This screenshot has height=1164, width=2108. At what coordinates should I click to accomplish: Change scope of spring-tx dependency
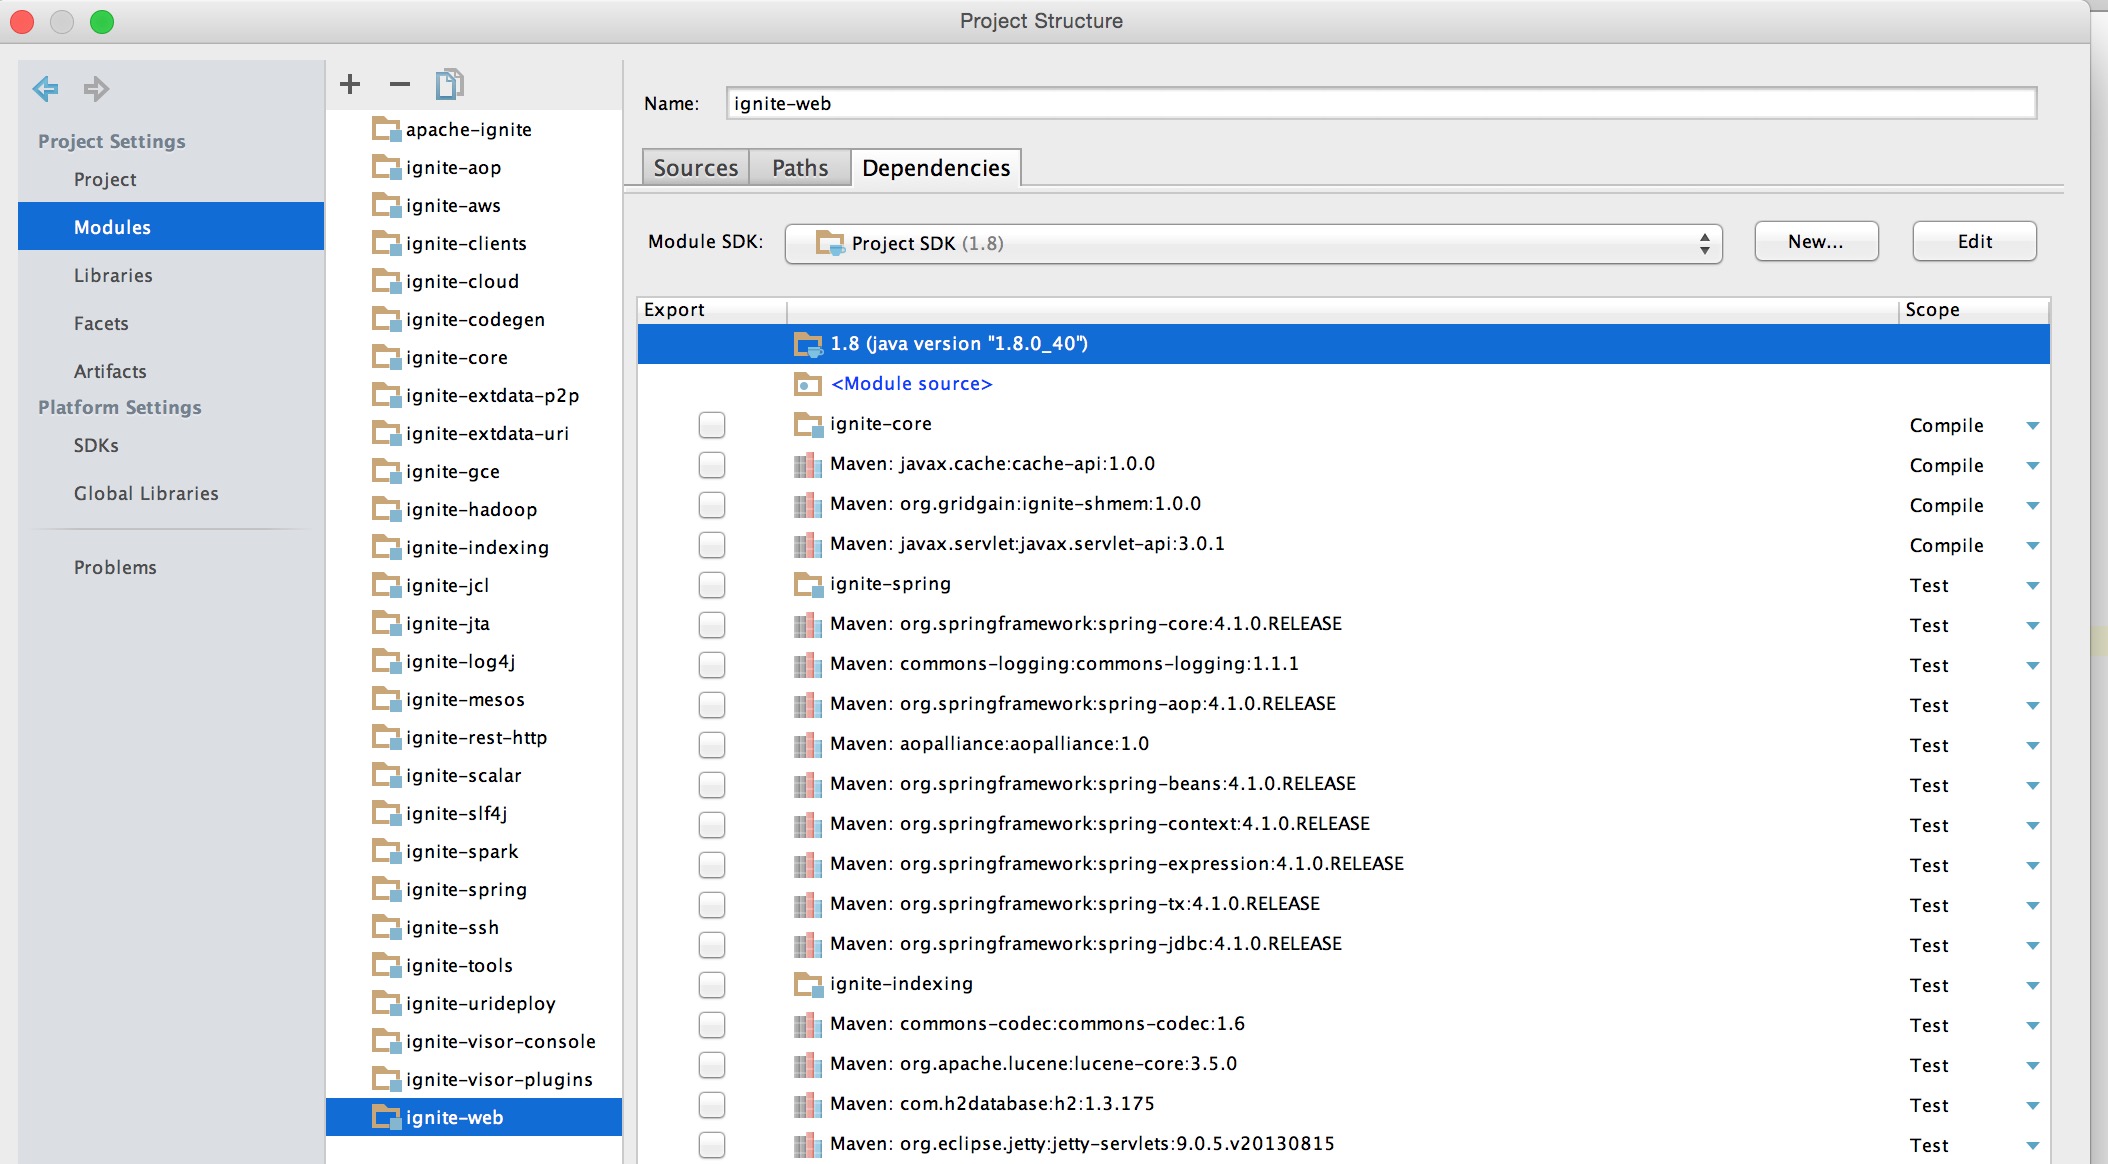click(2032, 906)
